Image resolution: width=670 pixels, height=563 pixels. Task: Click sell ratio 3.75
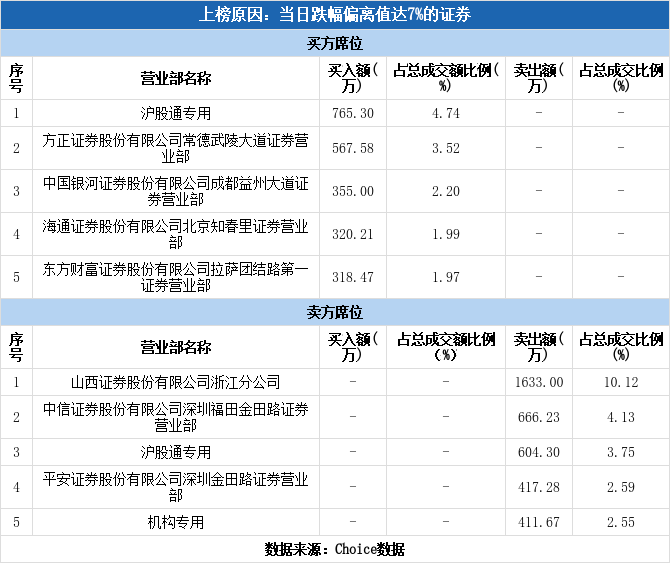[621, 452]
